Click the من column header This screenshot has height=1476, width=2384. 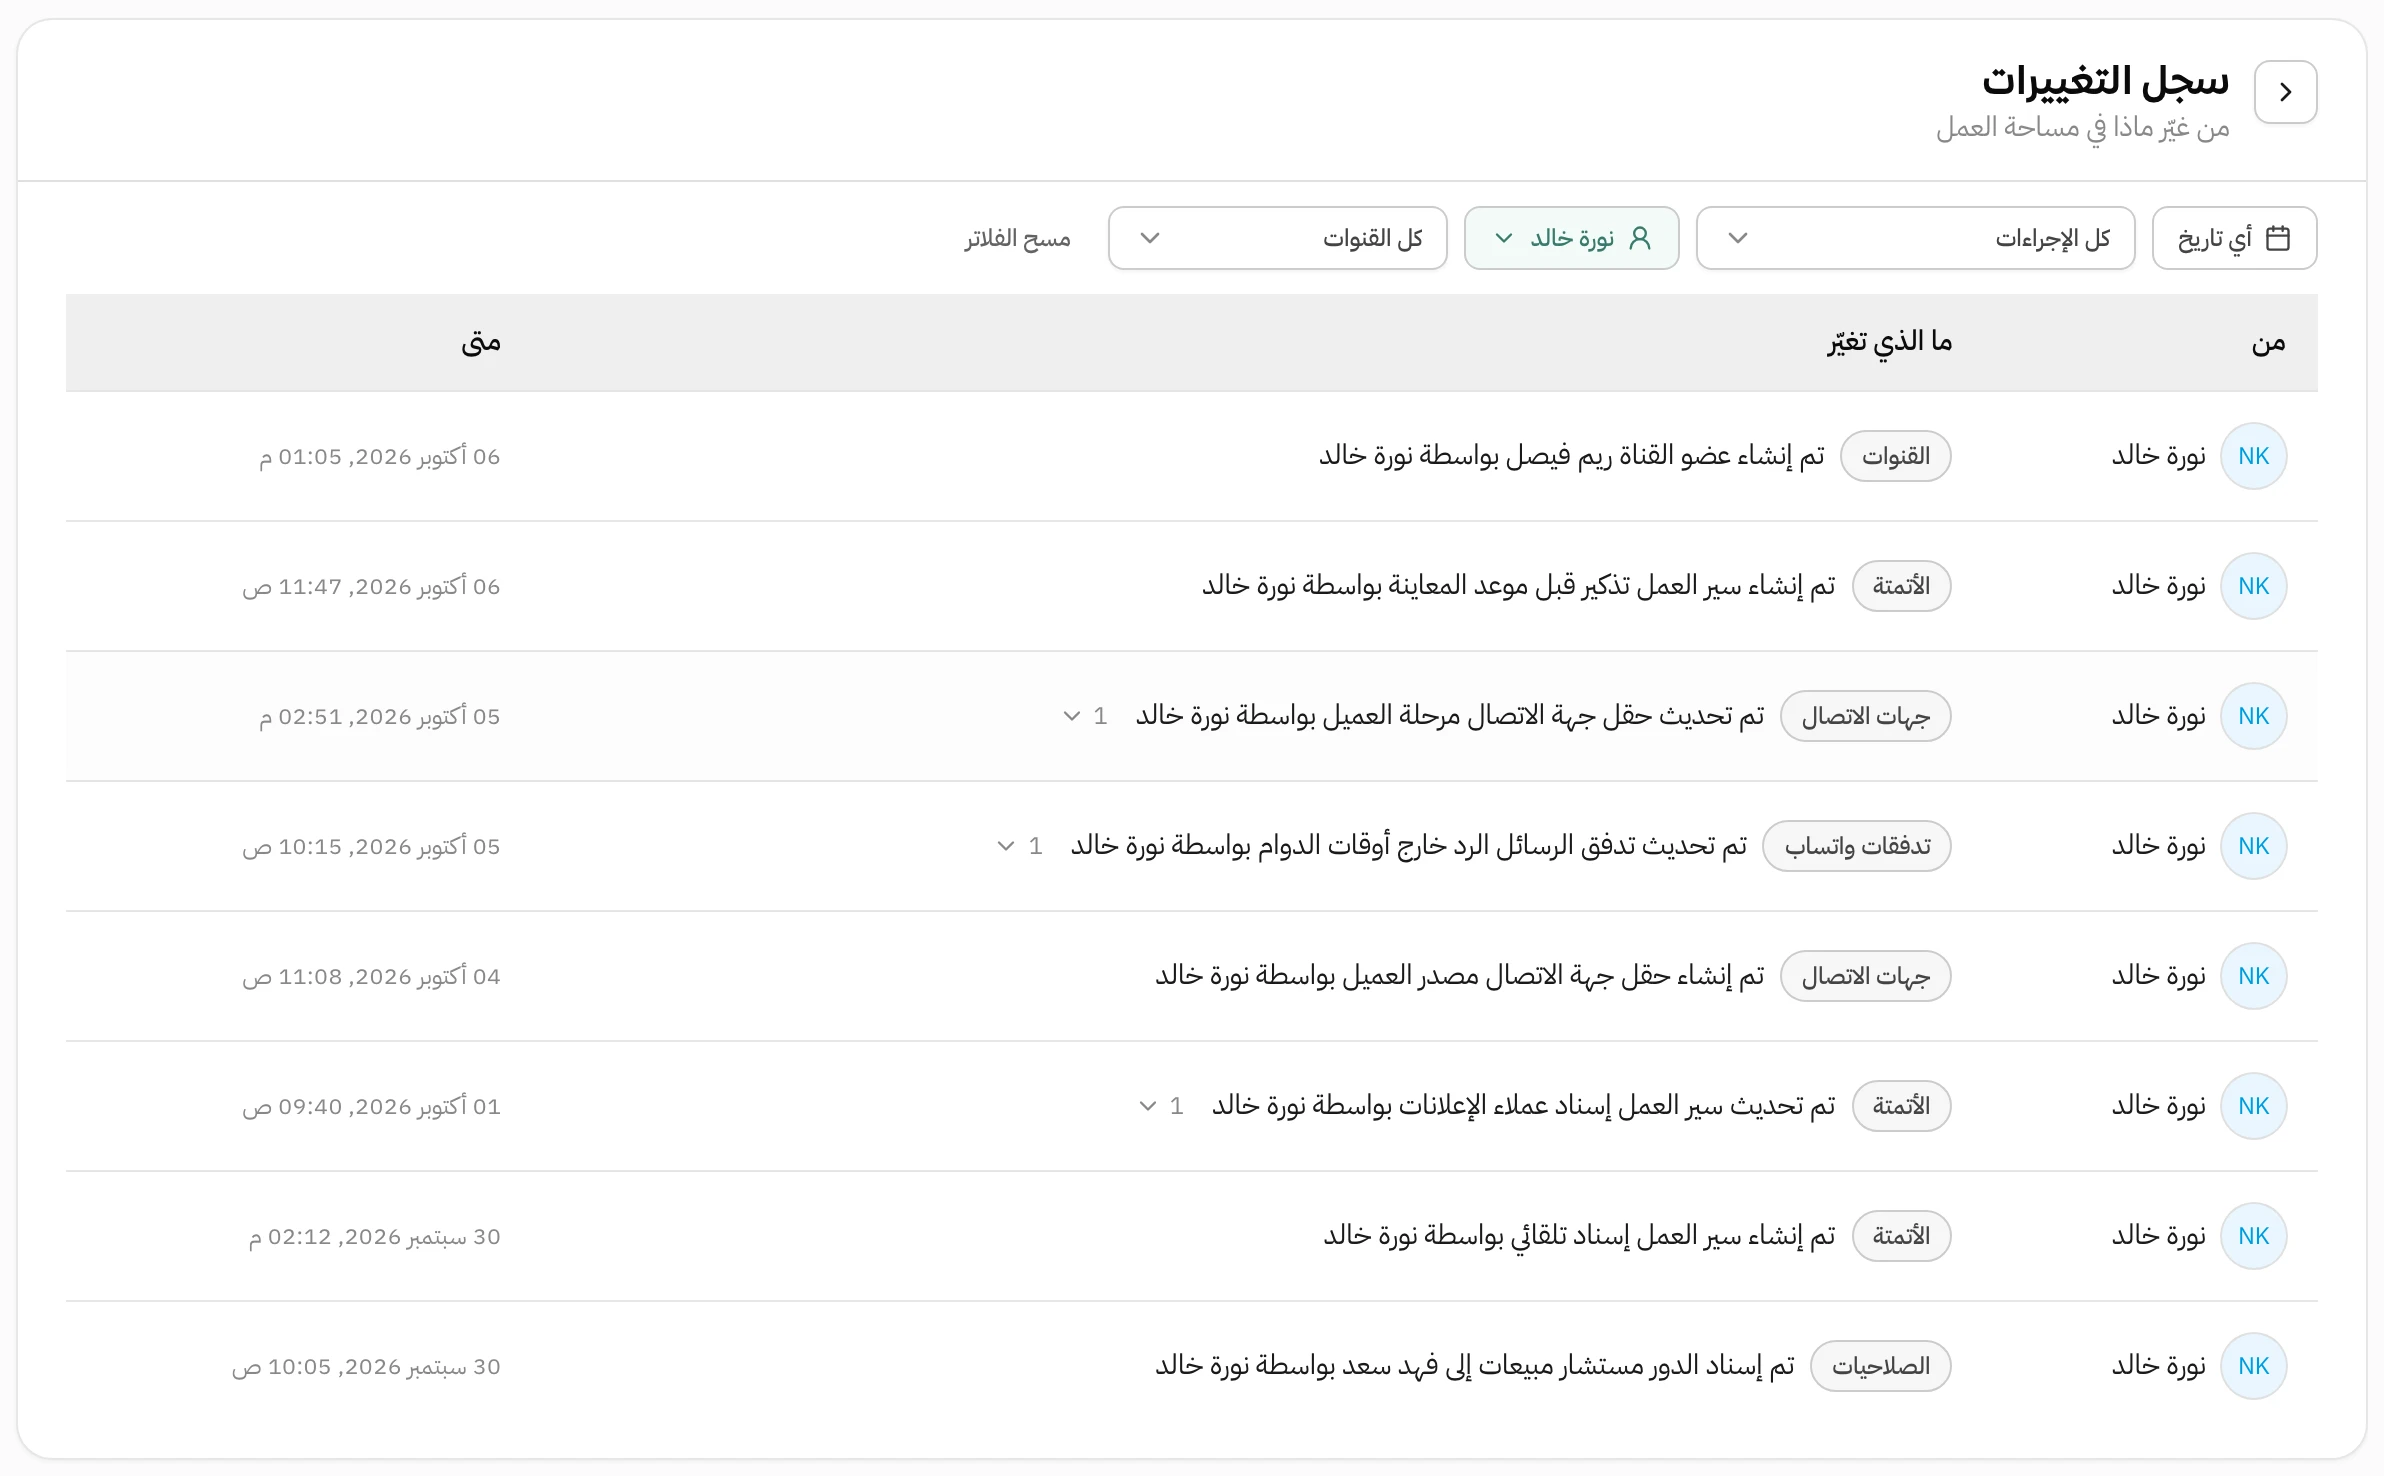(2268, 343)
